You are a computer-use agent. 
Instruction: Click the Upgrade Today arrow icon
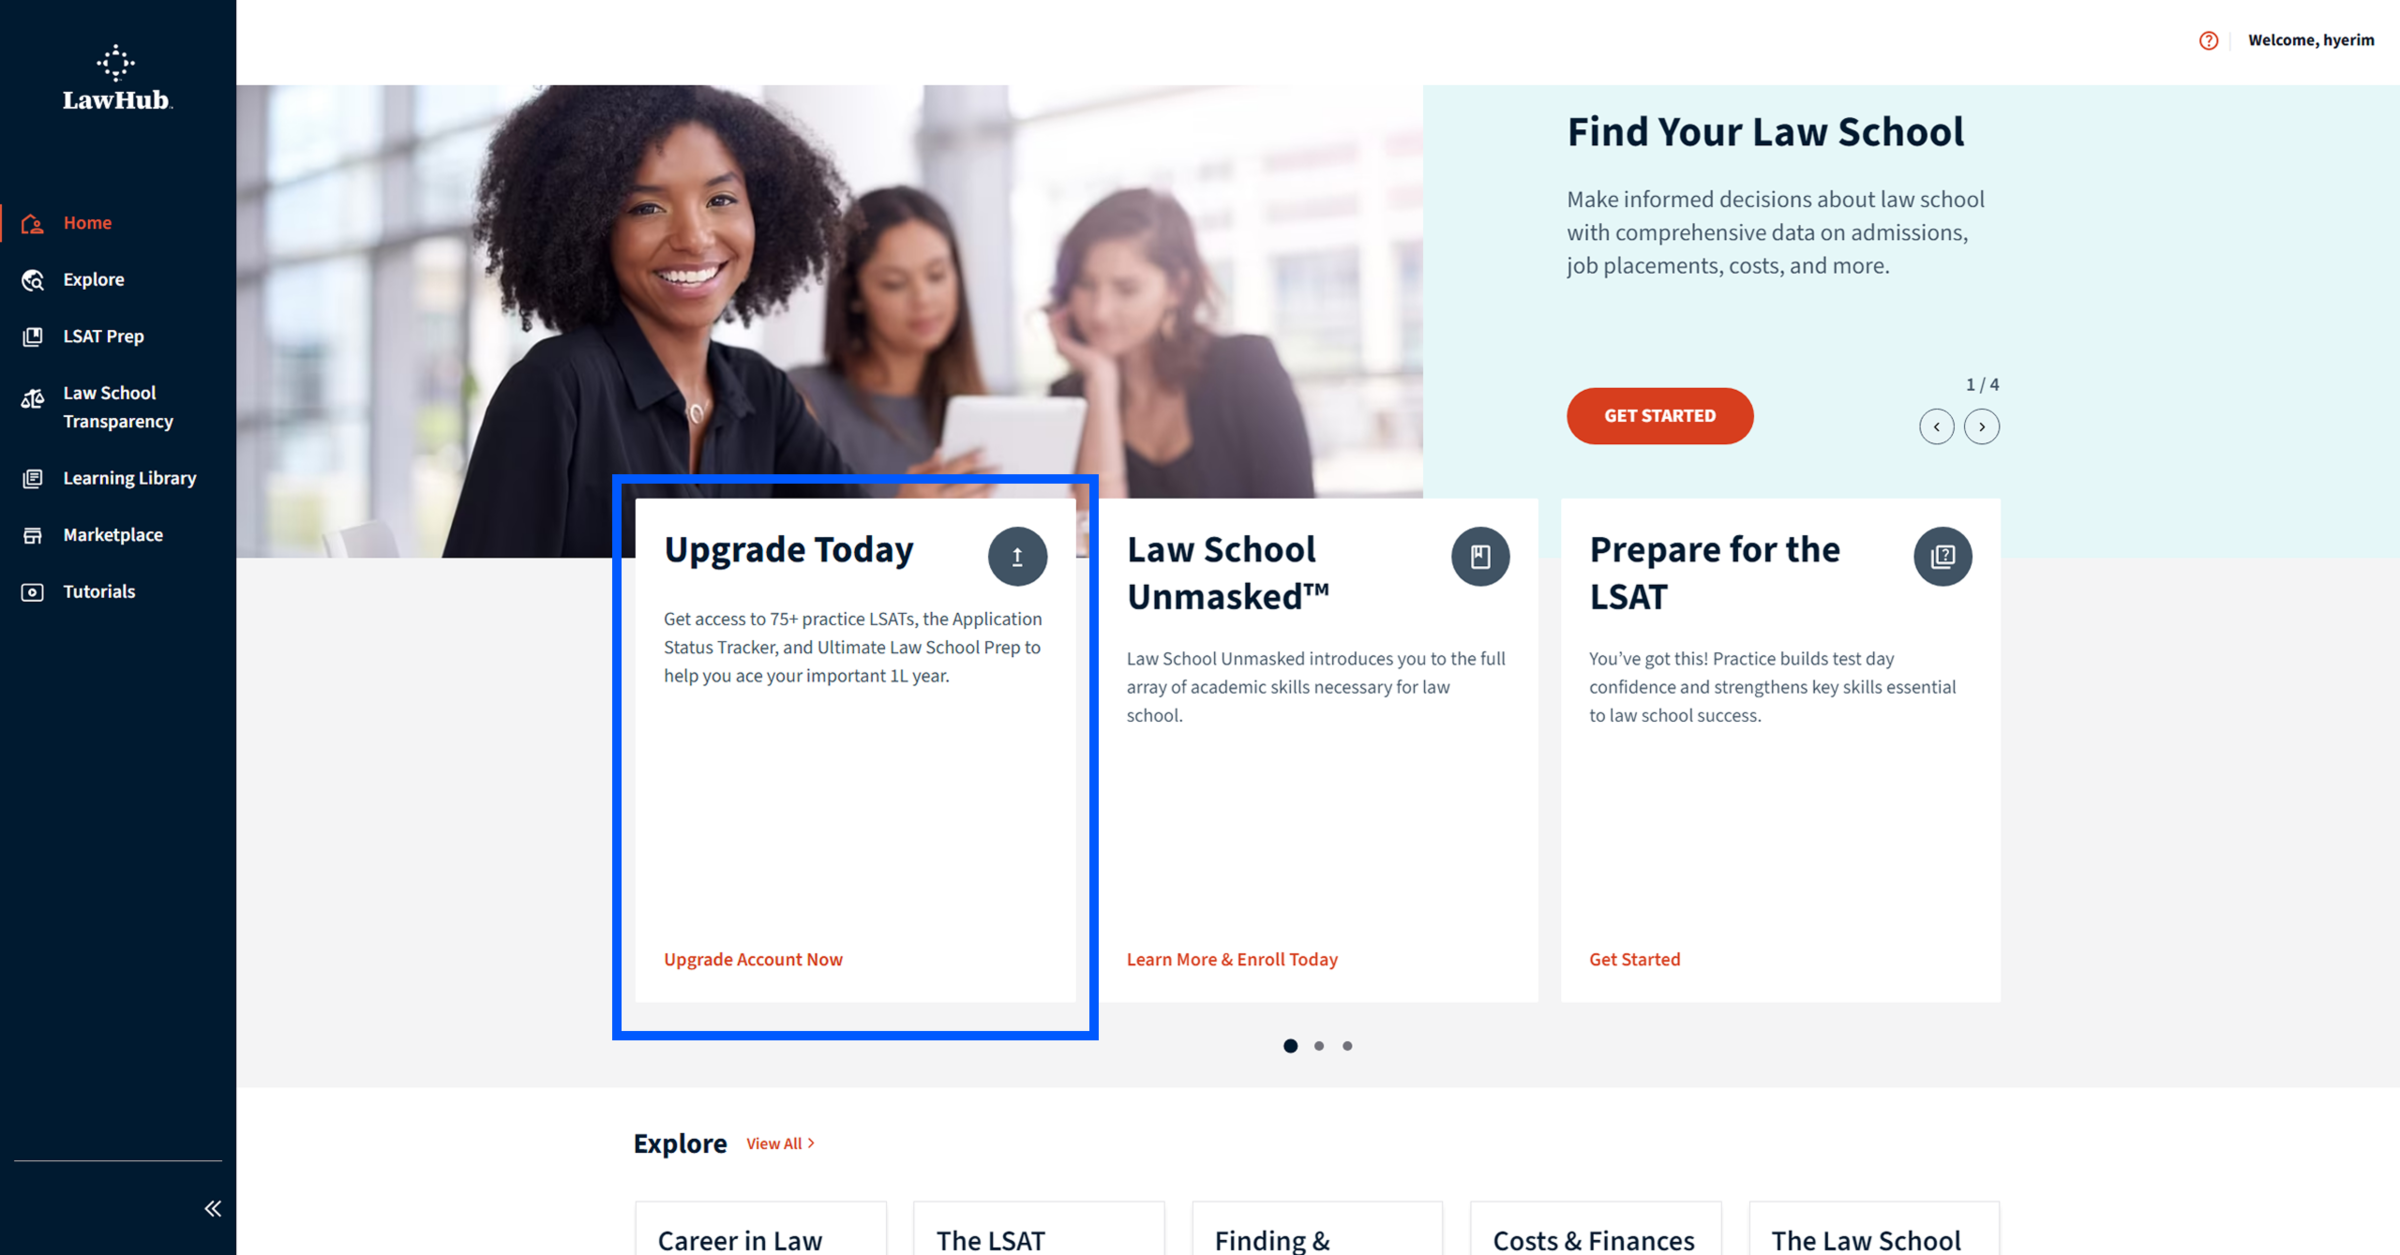[x=1017, y=556]
